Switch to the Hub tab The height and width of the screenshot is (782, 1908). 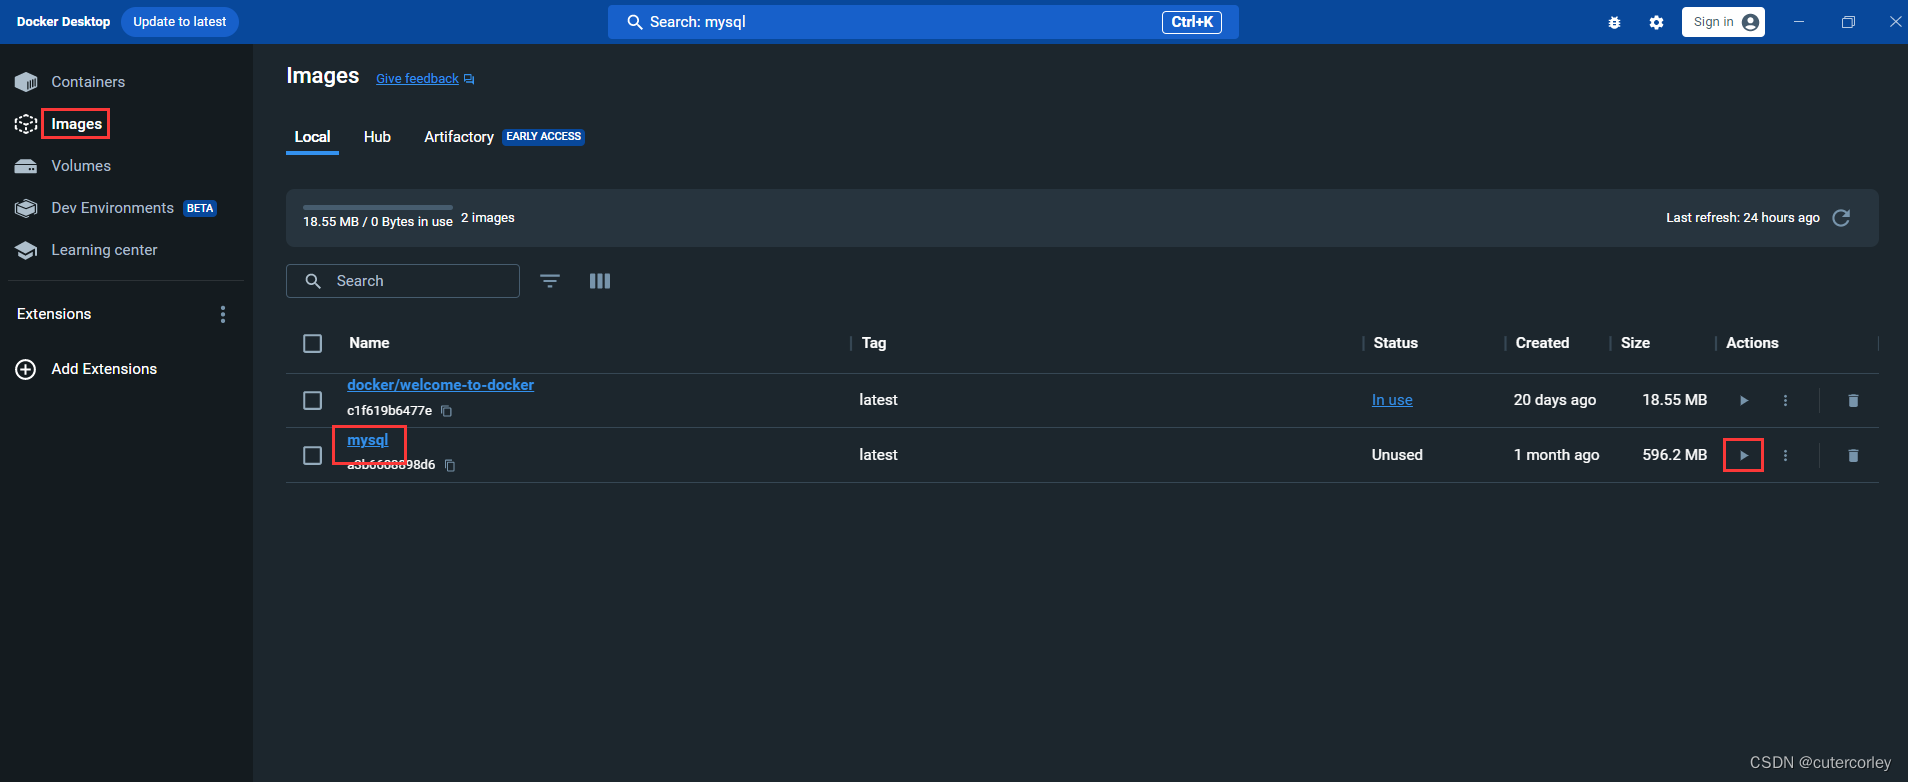[x=377, y=137]
